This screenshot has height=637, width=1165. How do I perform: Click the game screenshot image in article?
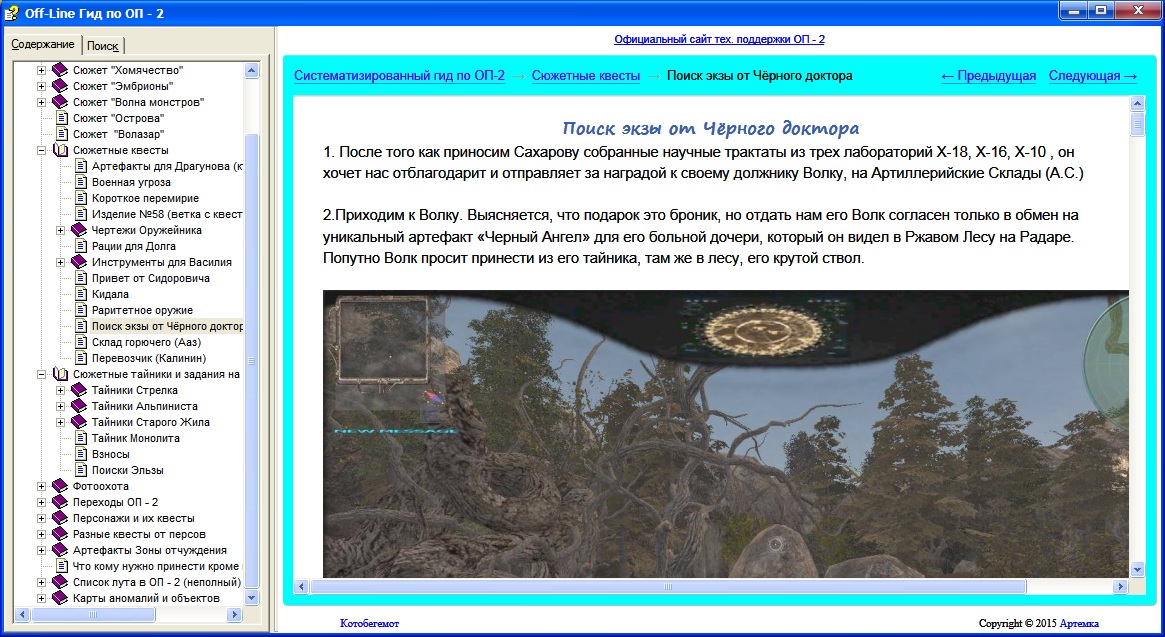point(726,434)
